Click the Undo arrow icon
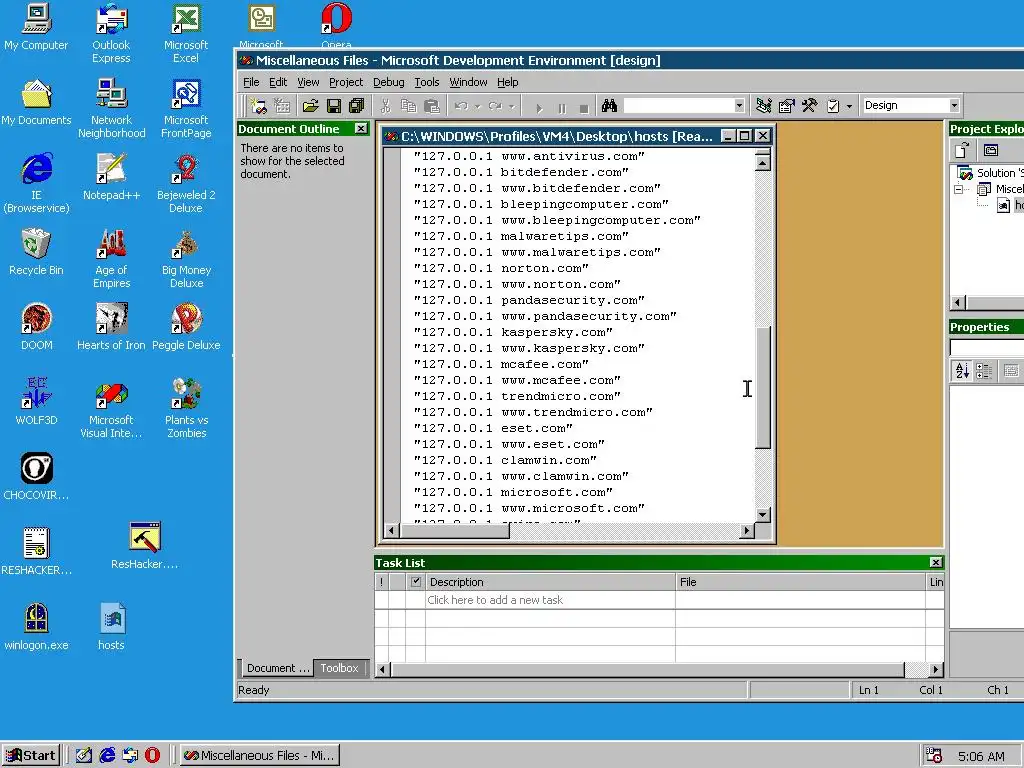The height and width of the screenshot is (768, 1024). [461, 106]
